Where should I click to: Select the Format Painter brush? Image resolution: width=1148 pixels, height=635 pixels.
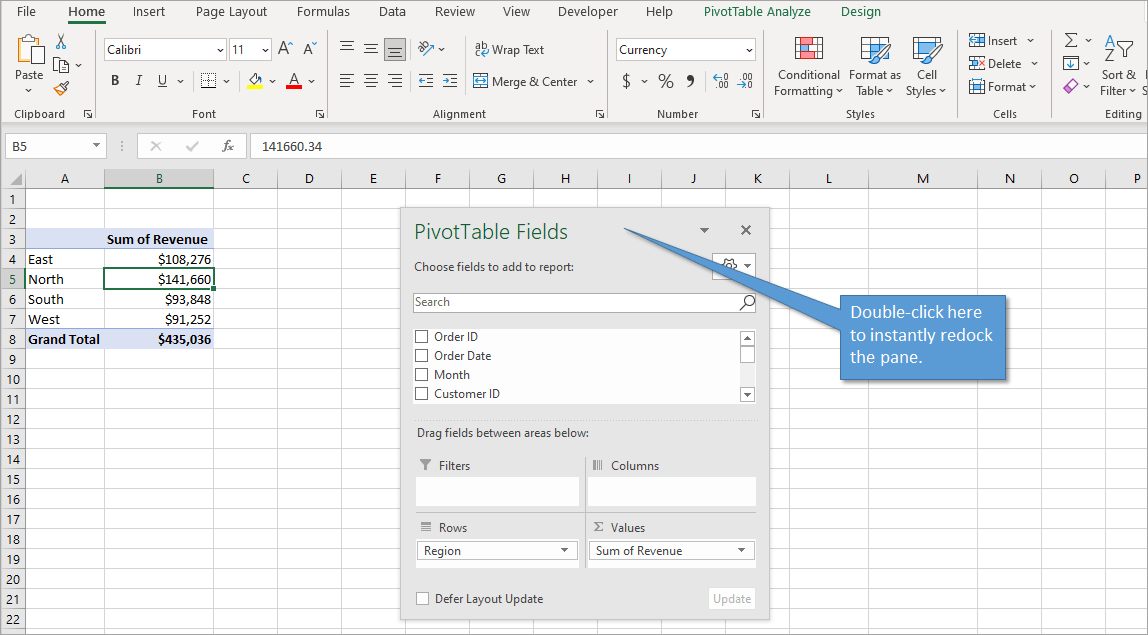62,89
